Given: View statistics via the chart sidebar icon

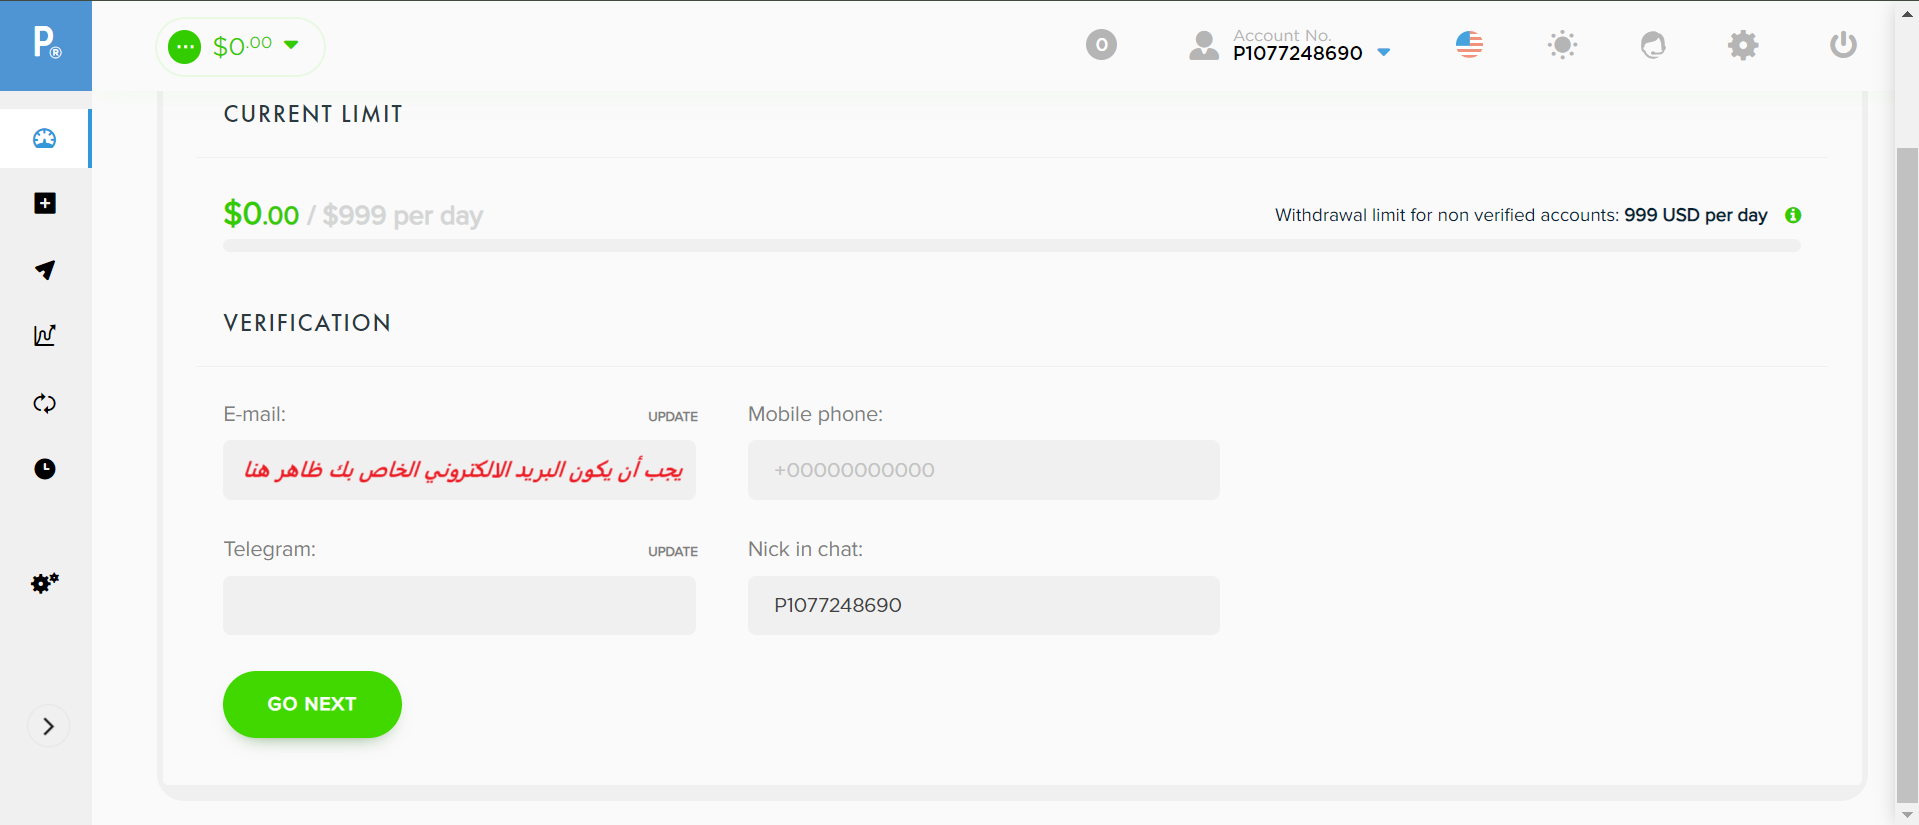Looking at the screenshot, I should 45,336.
